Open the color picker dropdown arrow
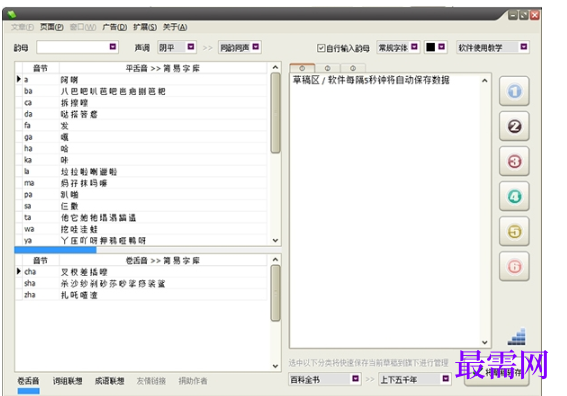567x396 pixels. 442,47
